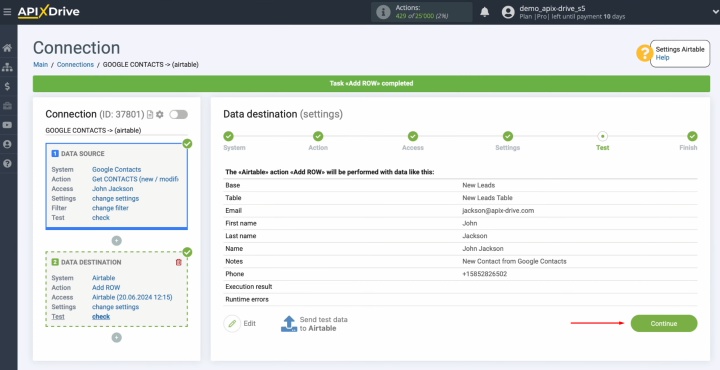Toggle the connection enable switch
This screenshot has height=370, width=720.
pyautogui.click(x=178, y=114)
